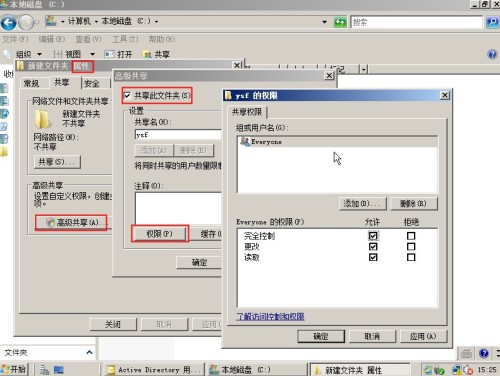Screen dimensions: 500x376
Task: Click the Explorer search box
Action: point(416,22)
